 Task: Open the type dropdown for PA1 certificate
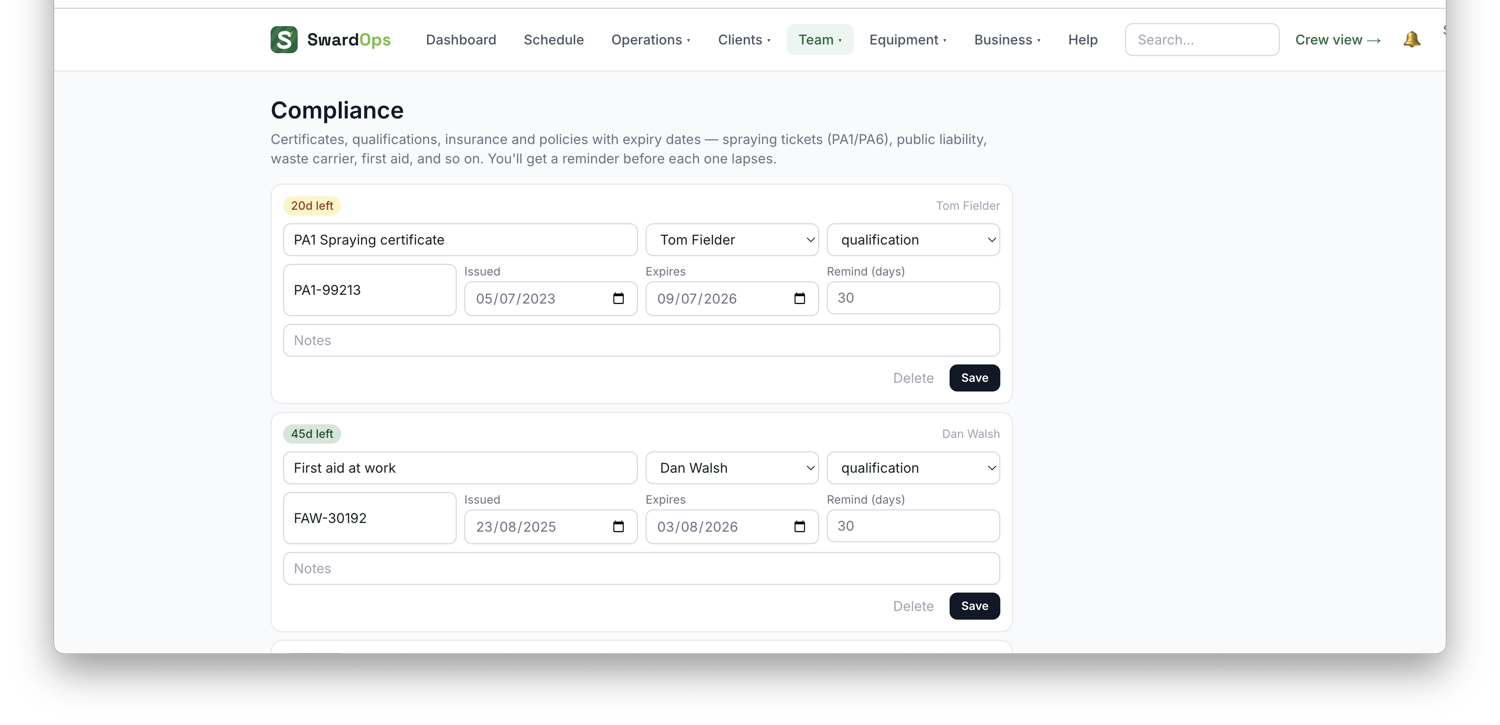point(913,240)
